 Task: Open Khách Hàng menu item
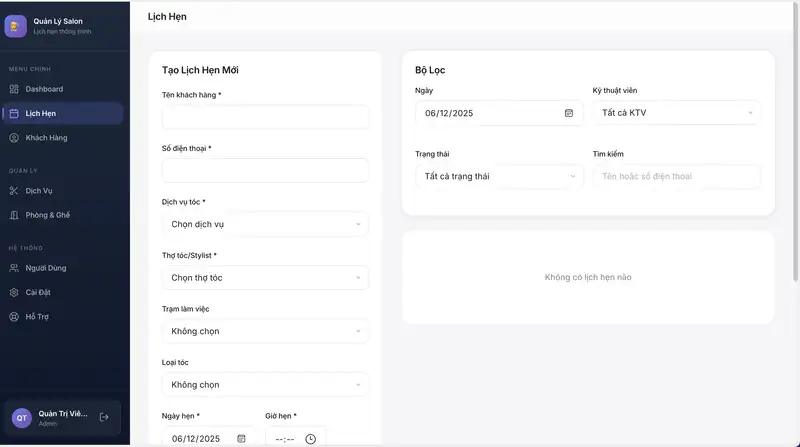[x=46, y=137]
